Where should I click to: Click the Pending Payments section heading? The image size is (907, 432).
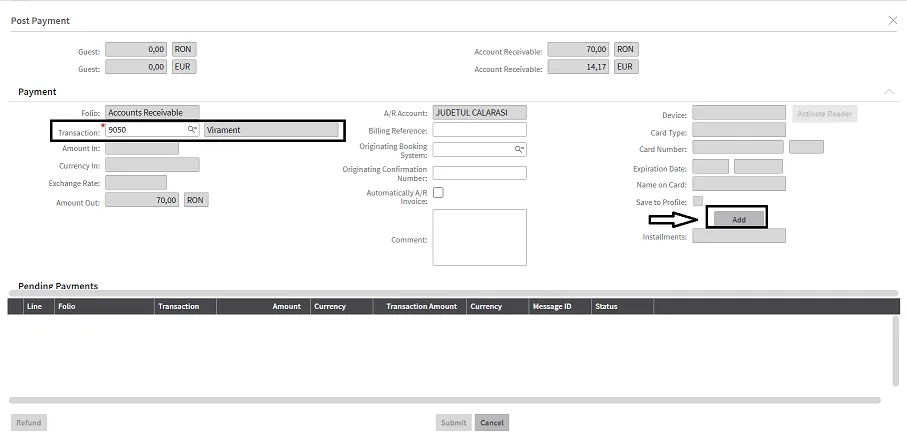pos(58,286)
